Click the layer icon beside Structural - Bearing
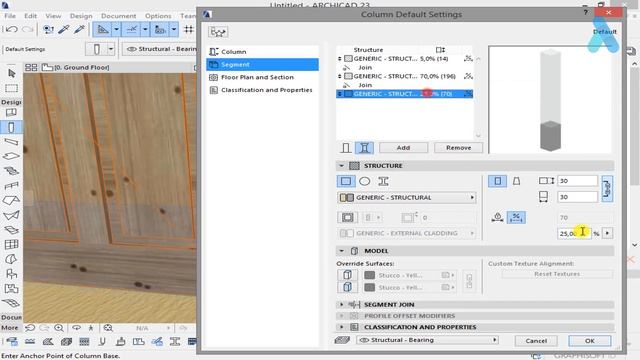 [342, 340]
